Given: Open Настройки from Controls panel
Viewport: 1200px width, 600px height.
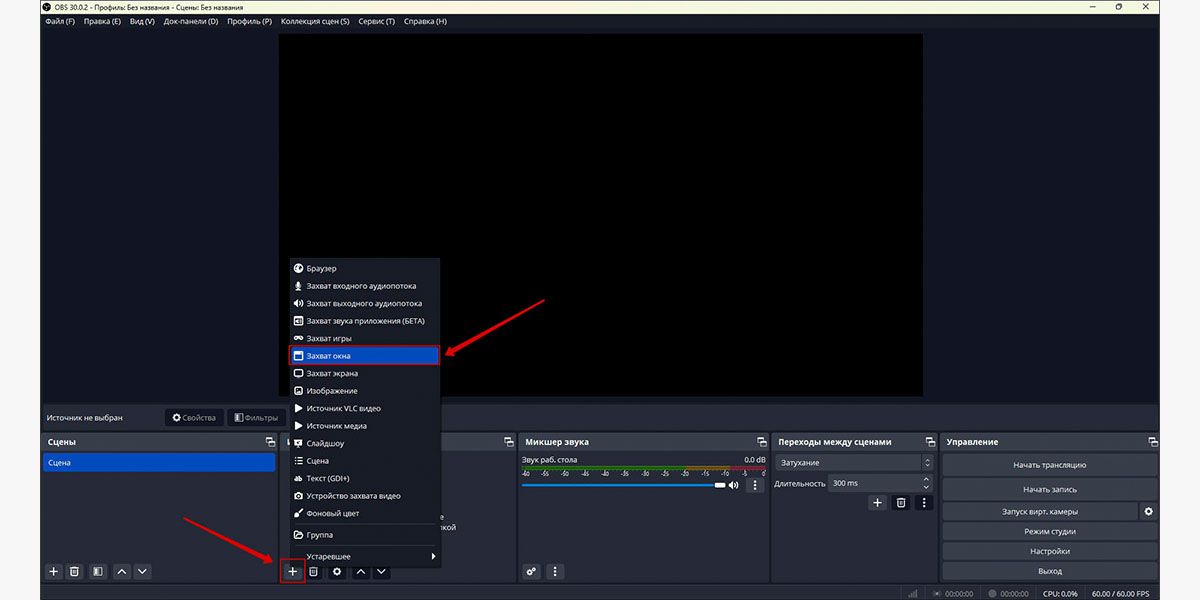Looking at the screenshot, I should click(x=1050, y=551).
